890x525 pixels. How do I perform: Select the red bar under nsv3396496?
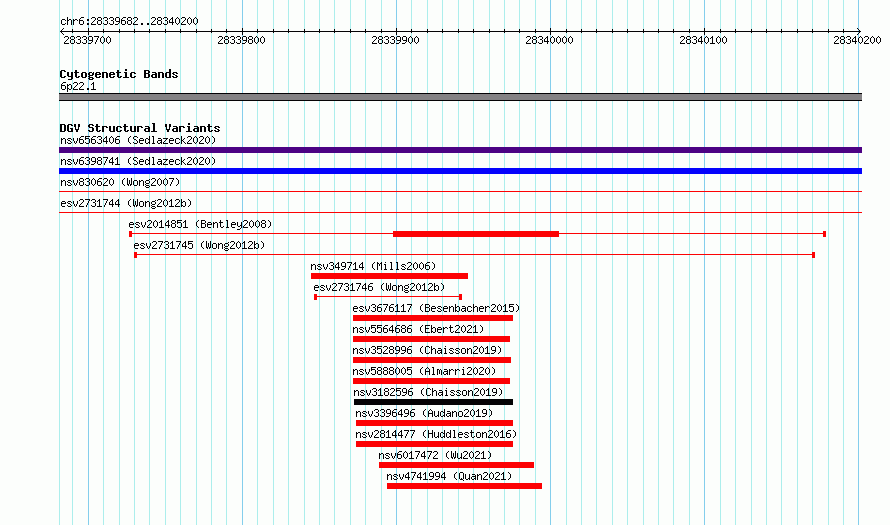[434, 423]
